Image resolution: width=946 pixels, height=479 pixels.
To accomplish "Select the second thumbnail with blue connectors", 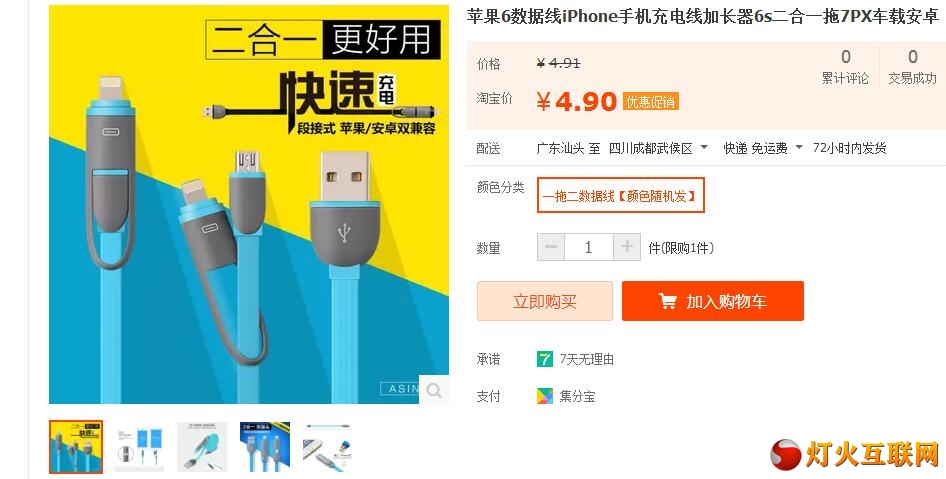I will pyautogui.click(x=139, y=447).
